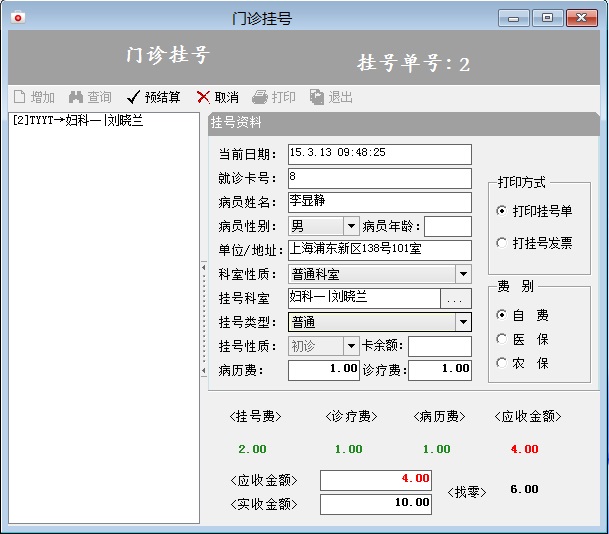Click the 打印 printer icon
609x534 pixels.
tap(260, 97)
